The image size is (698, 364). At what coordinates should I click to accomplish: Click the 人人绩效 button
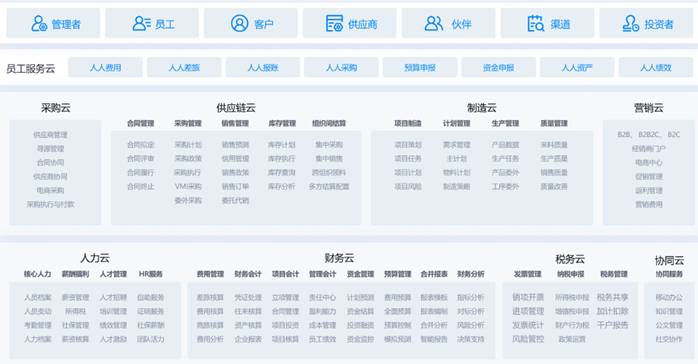[655, 68]
